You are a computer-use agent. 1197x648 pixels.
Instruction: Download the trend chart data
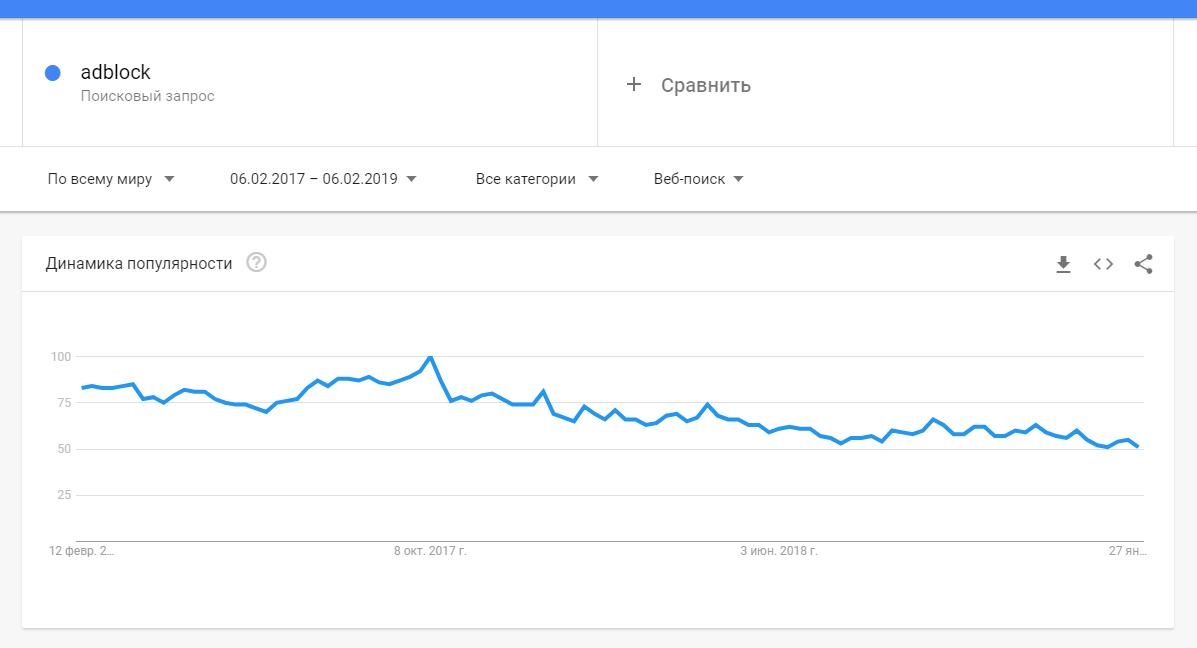click(x=1063, y=264)
